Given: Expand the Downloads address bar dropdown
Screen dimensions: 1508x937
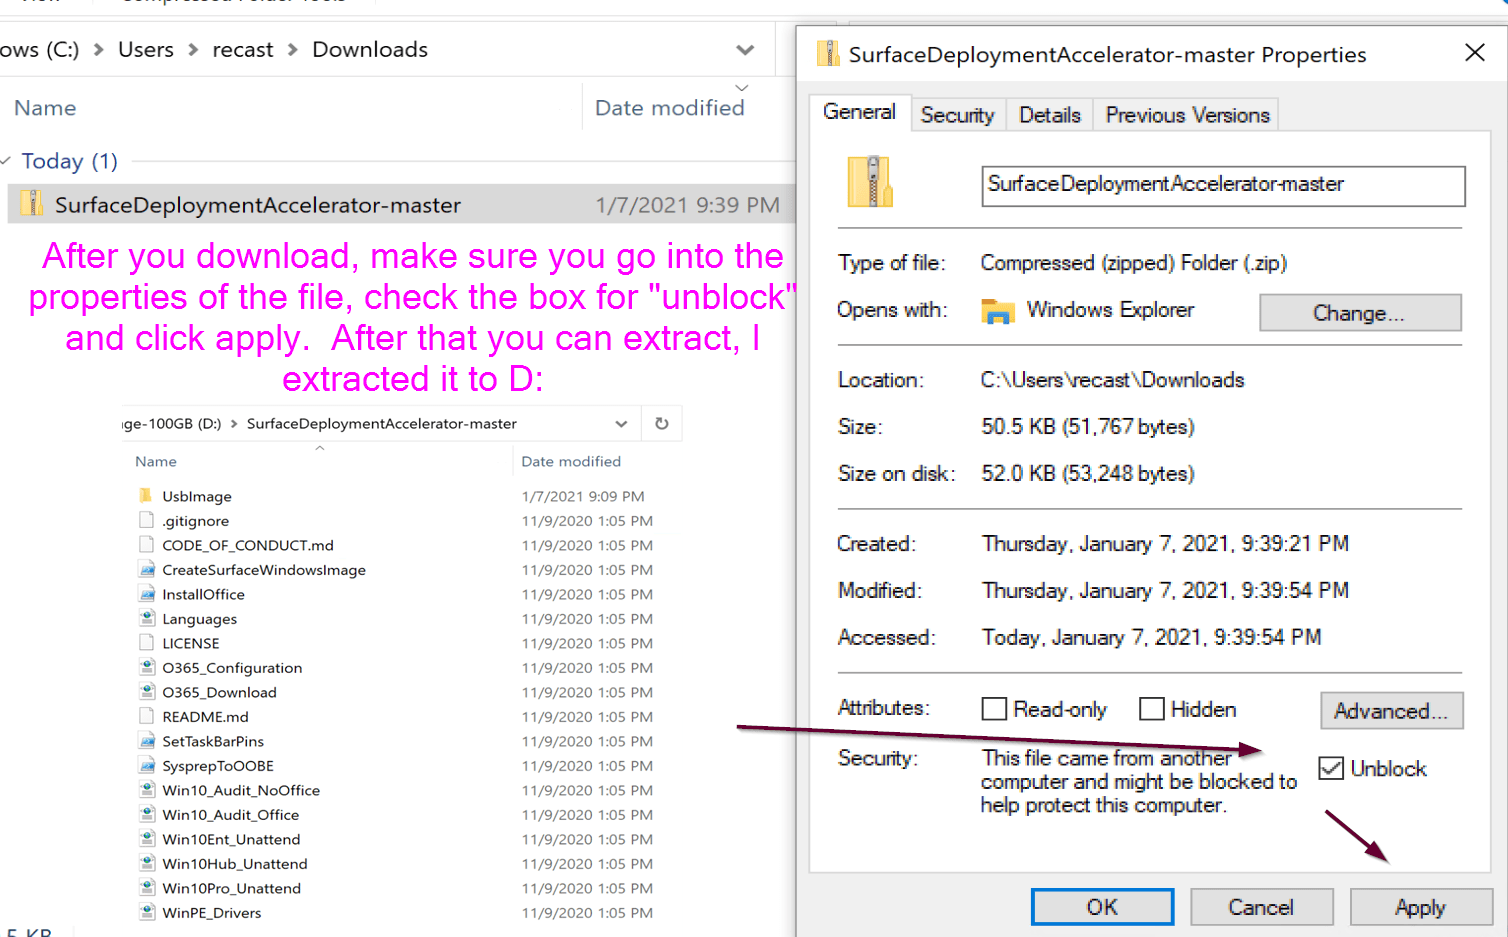Looking at the screenshot, I should tap(745, 50).
